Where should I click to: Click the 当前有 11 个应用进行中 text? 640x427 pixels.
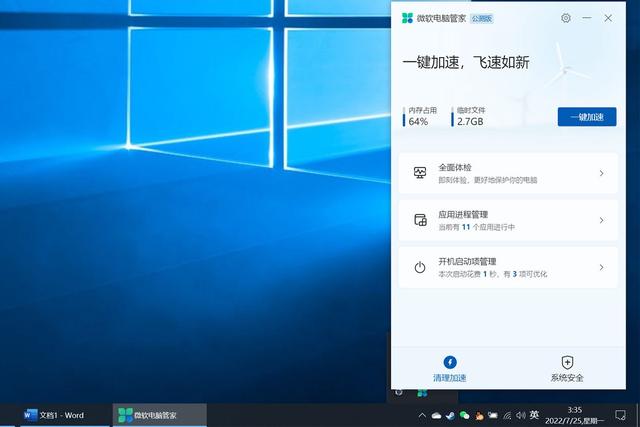(x=476, y=227)
